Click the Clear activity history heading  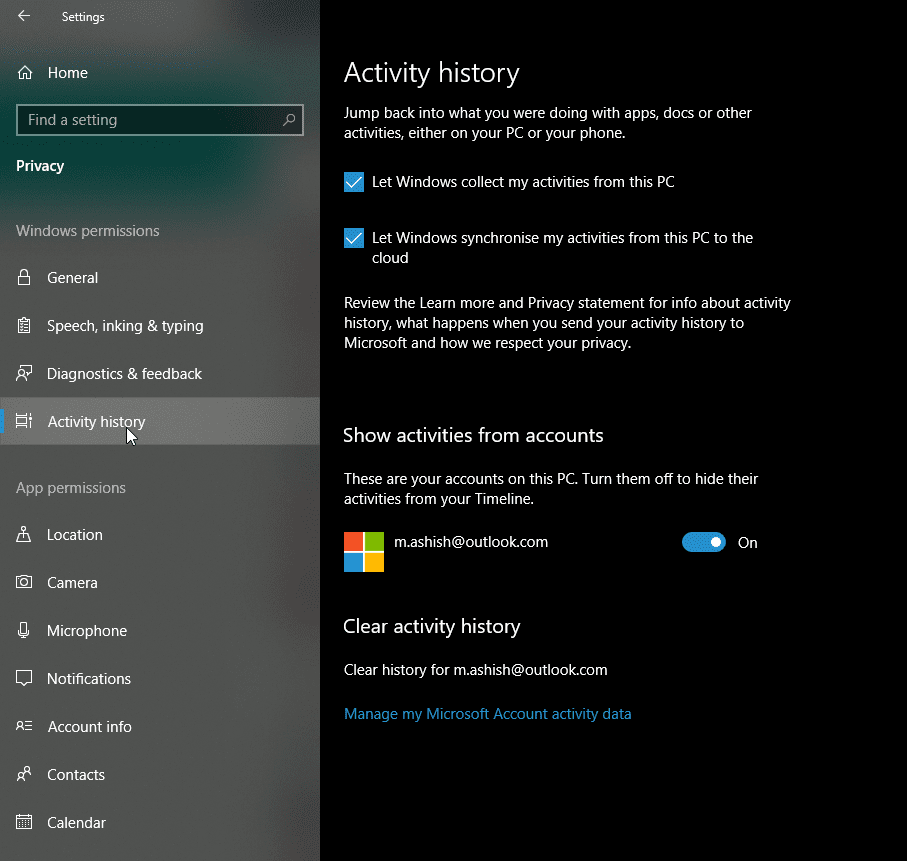(x=432, y=626)
